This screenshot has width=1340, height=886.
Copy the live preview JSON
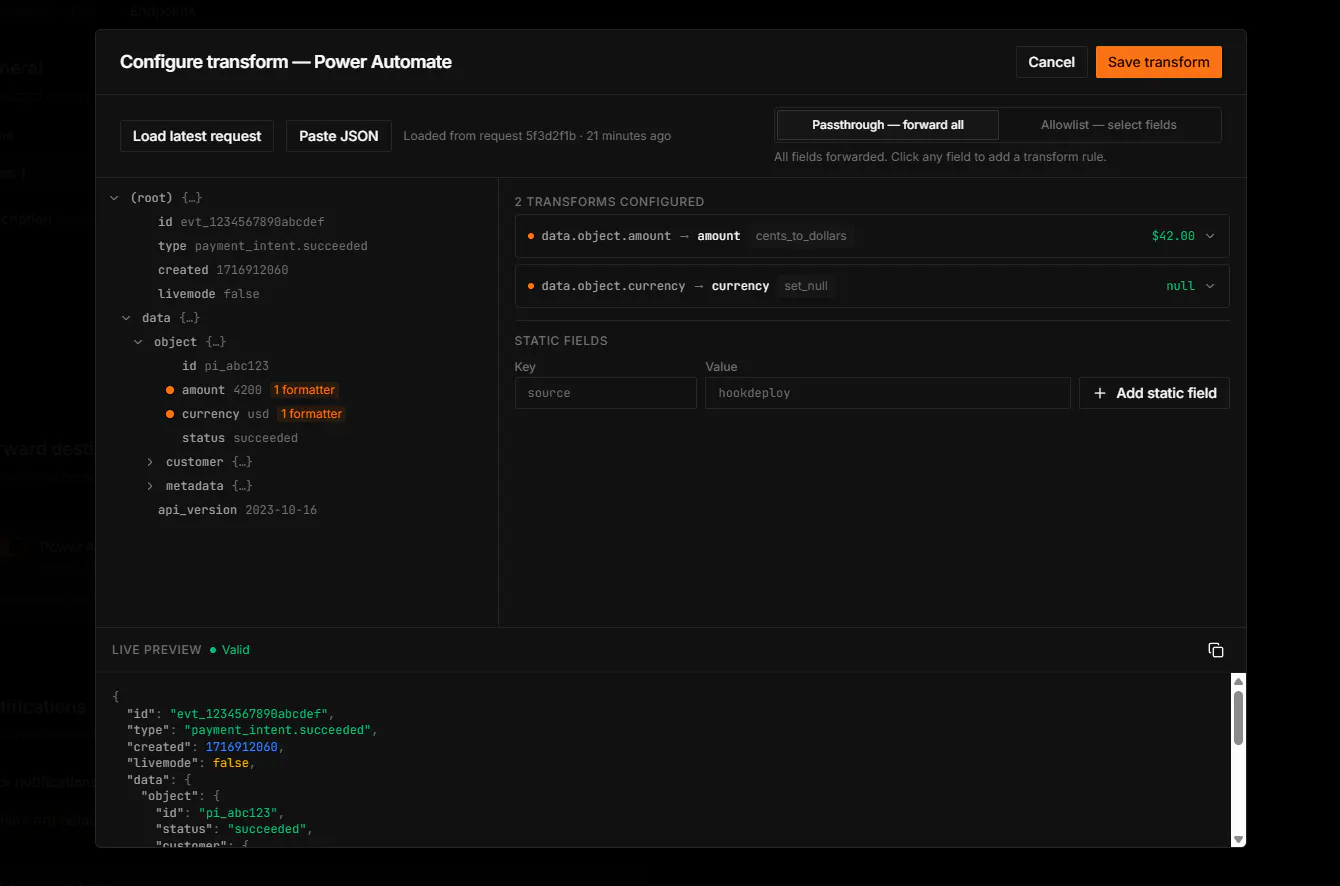pos(1216,650)
